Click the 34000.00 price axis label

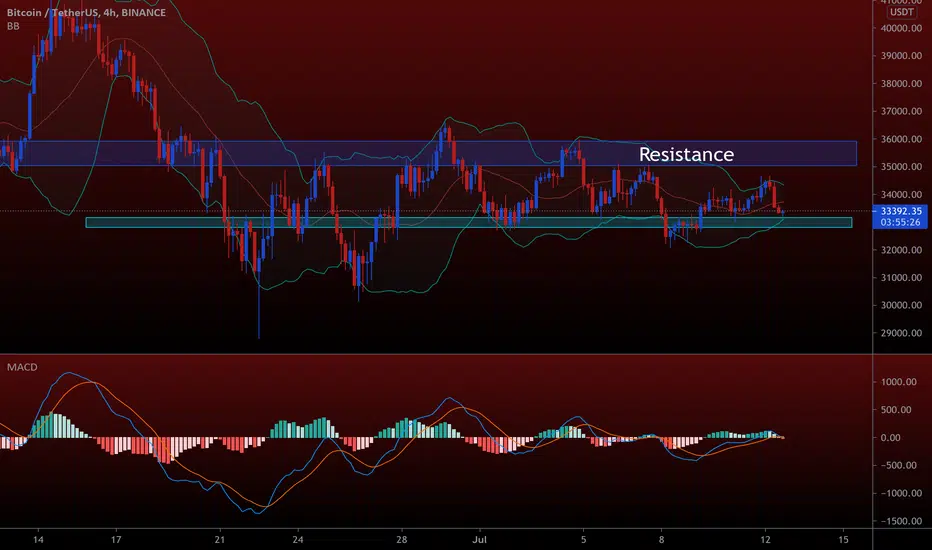point(901,194)
